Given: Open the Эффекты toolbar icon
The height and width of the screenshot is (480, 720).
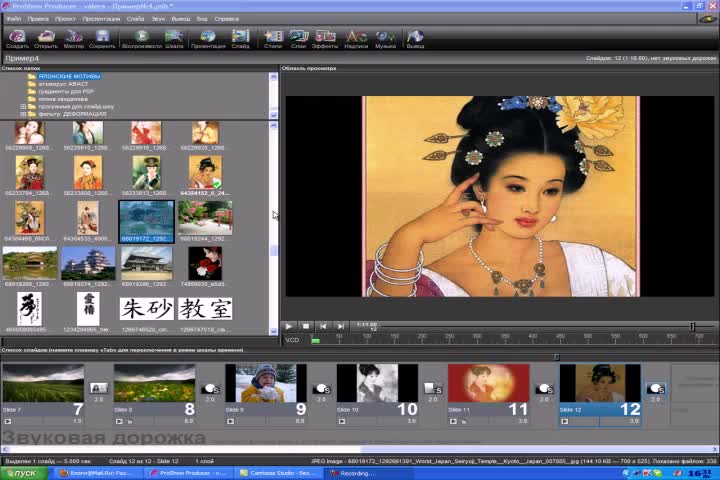Looking at the screenshot, I should pyautogui.click(x=325, y=39).
